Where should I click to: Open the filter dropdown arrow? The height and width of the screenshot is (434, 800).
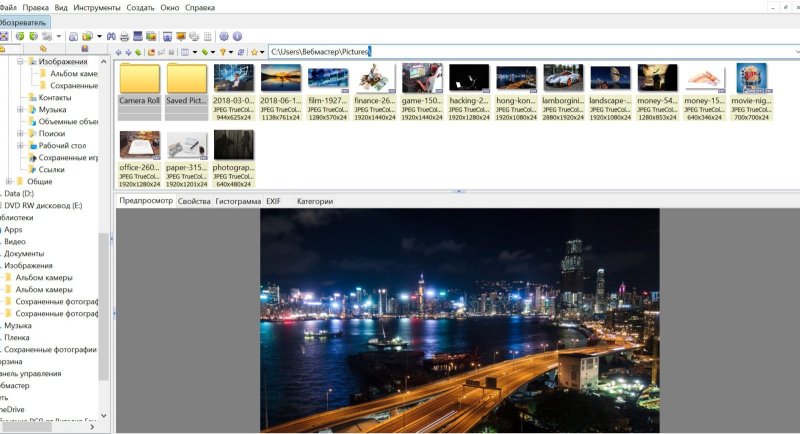point(231,52)
